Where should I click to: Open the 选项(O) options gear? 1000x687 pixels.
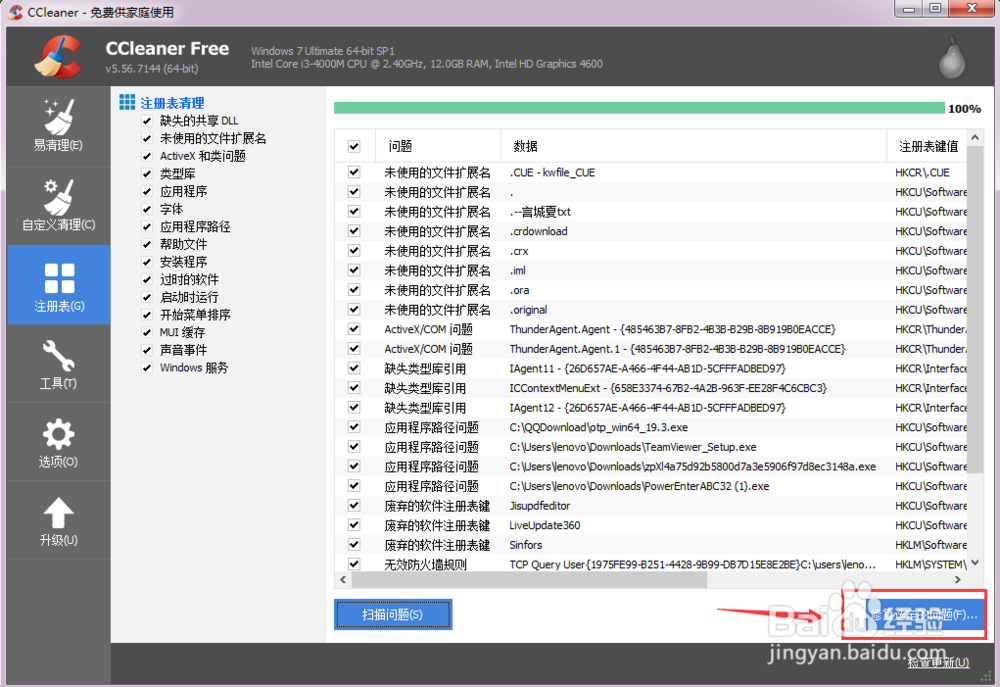[58, 442]
